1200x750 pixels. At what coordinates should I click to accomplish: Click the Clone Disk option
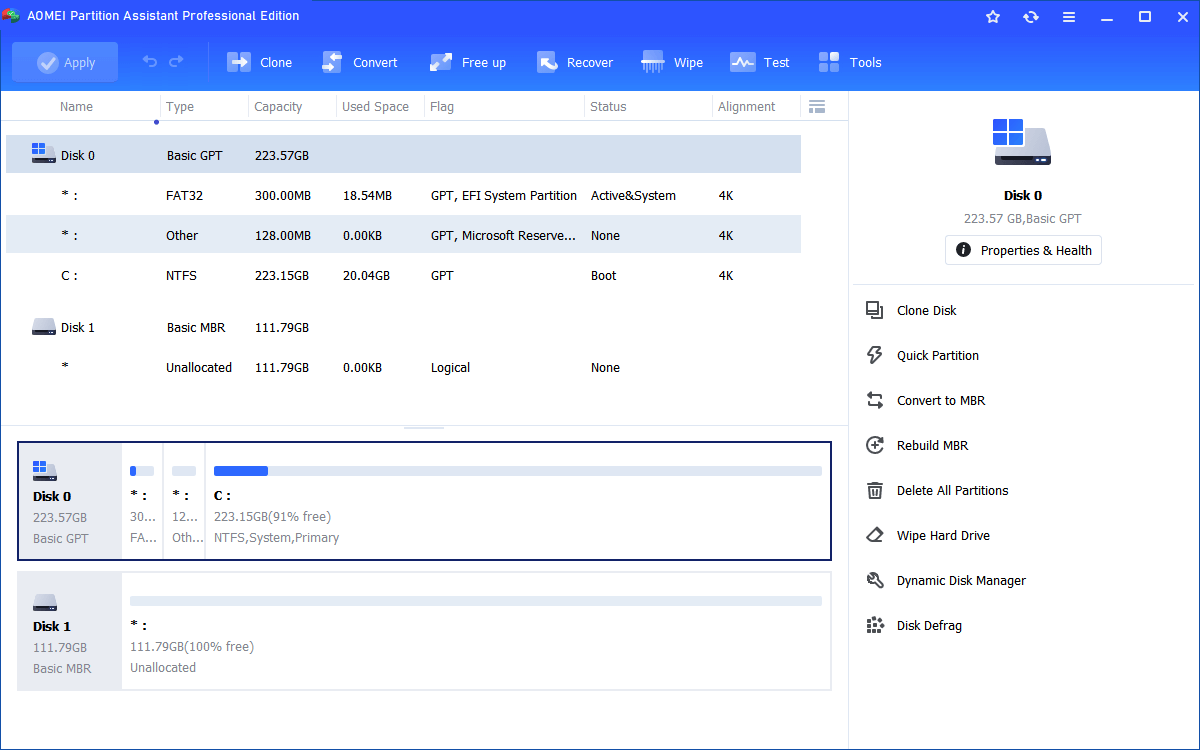tap(926, 311)
